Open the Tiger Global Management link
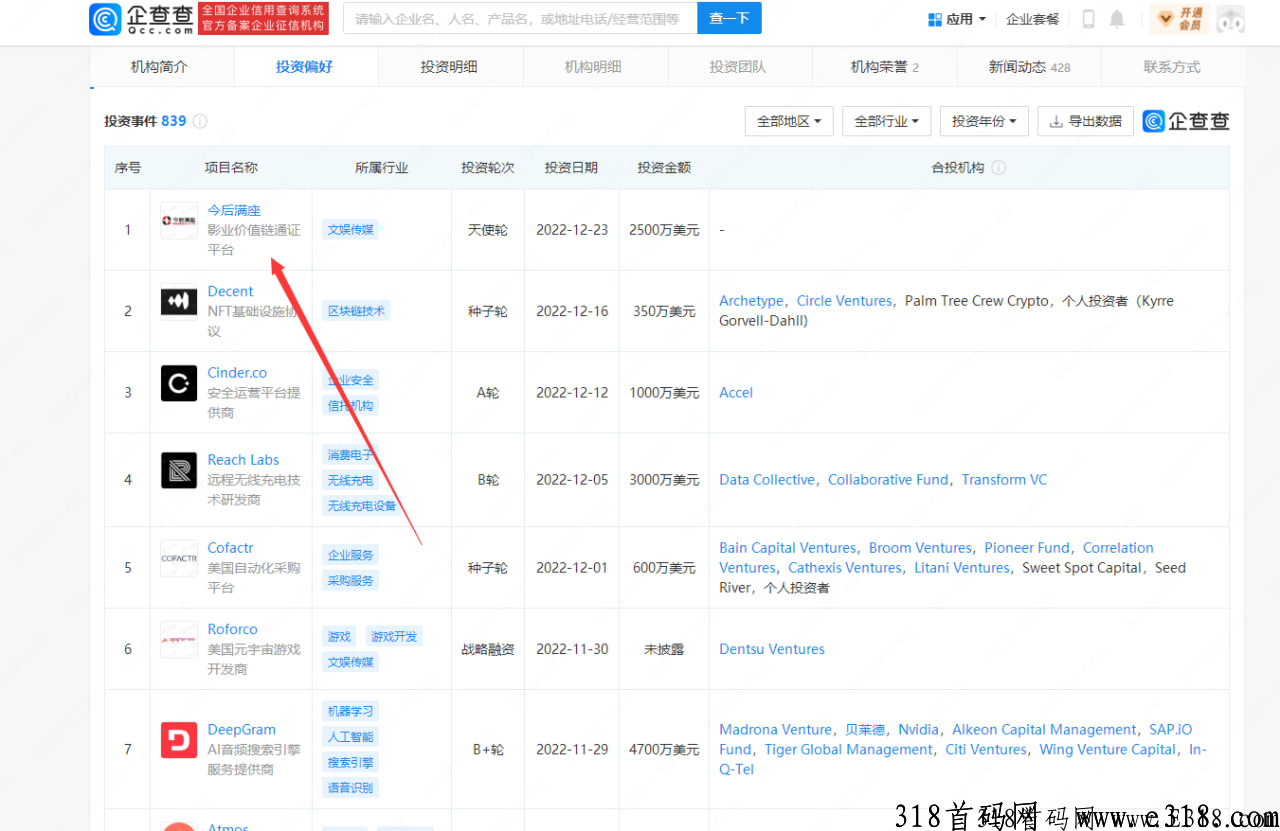Viewport: 1280px width, 831px height. tap(848, 750)
